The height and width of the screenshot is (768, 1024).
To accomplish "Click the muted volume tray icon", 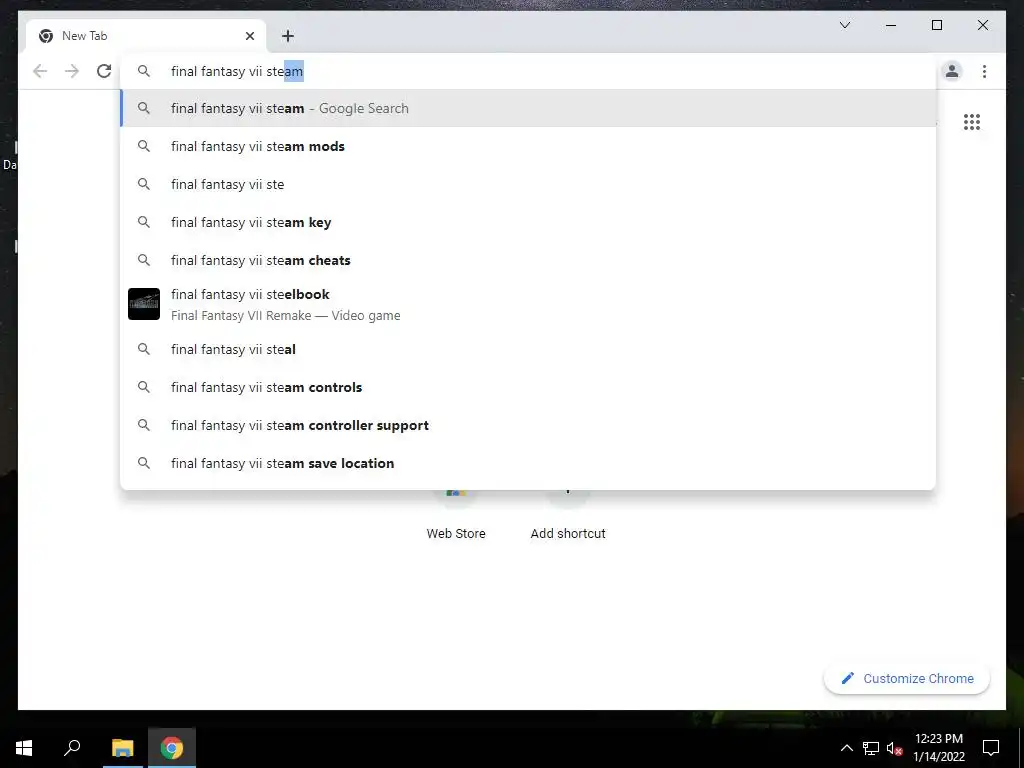I will pyautogui.click(x=894, y=748).
